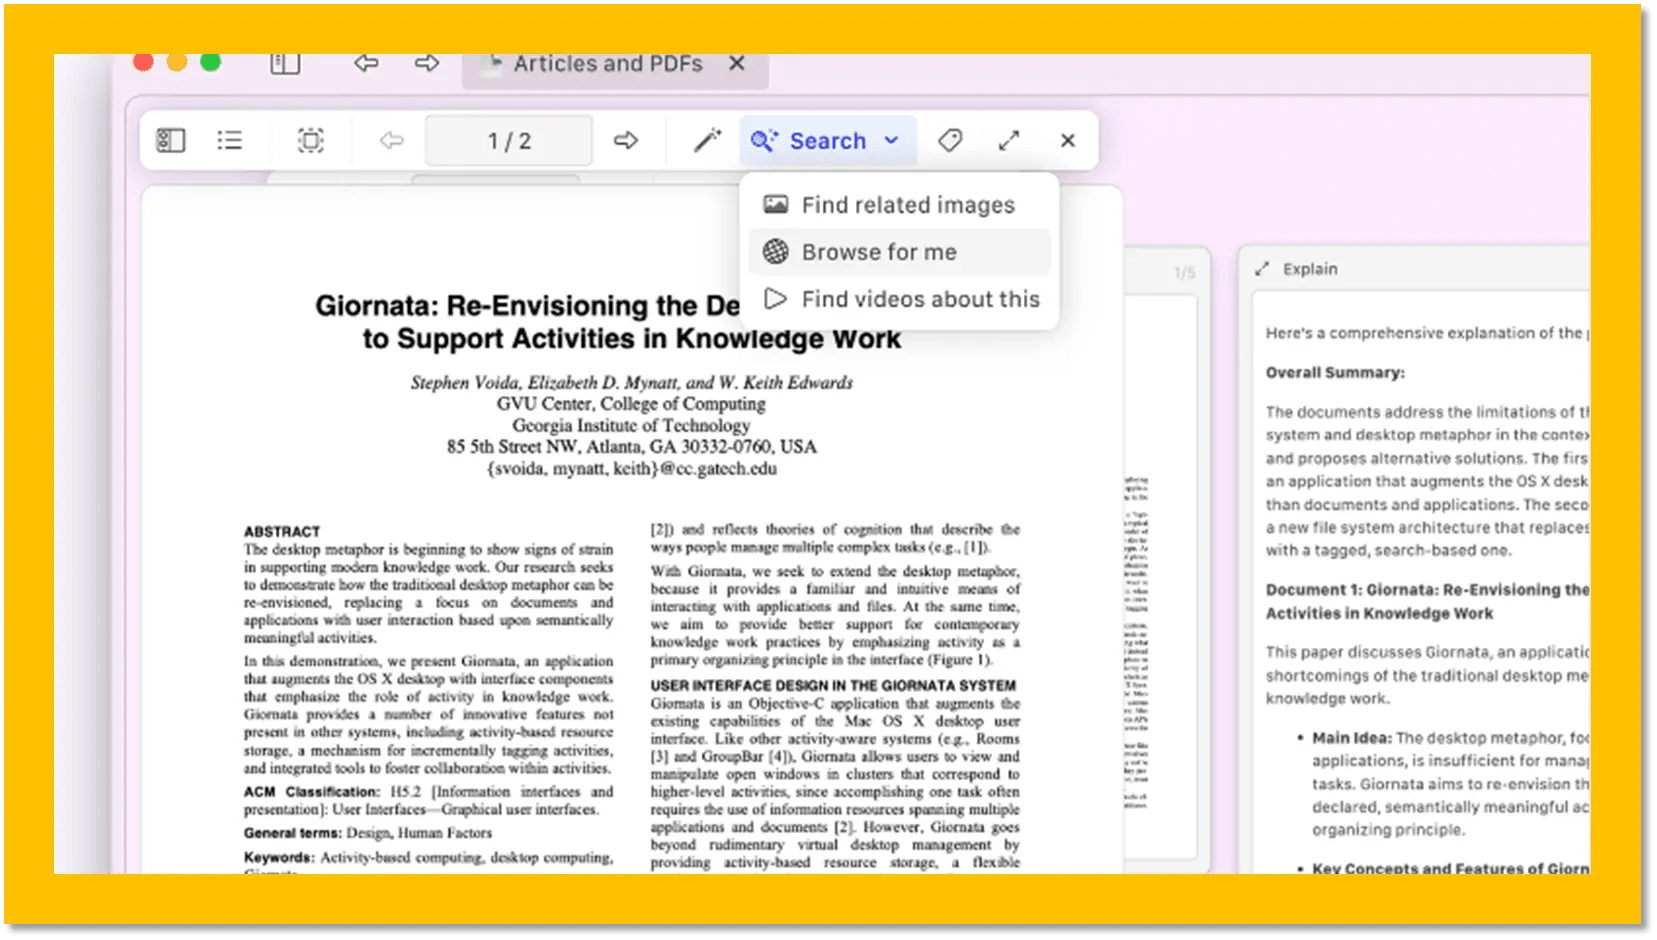Close the Articles and PDFs tab
The height and width of the screenshot is (940, 1657).
737,64
